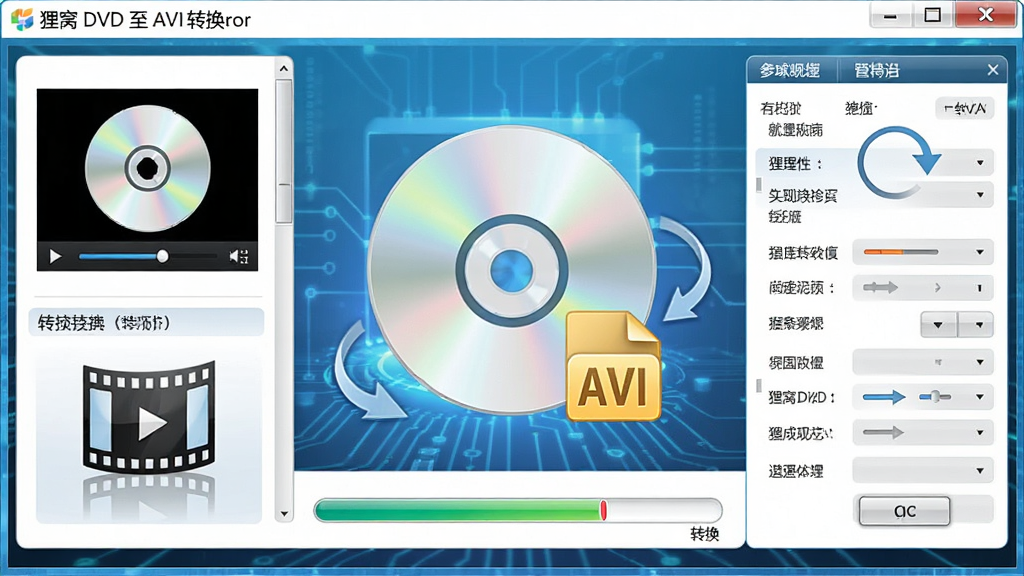Click the blue right arrow in DVD row
This screenshot has width=1024, height=576.
(884, 396)
